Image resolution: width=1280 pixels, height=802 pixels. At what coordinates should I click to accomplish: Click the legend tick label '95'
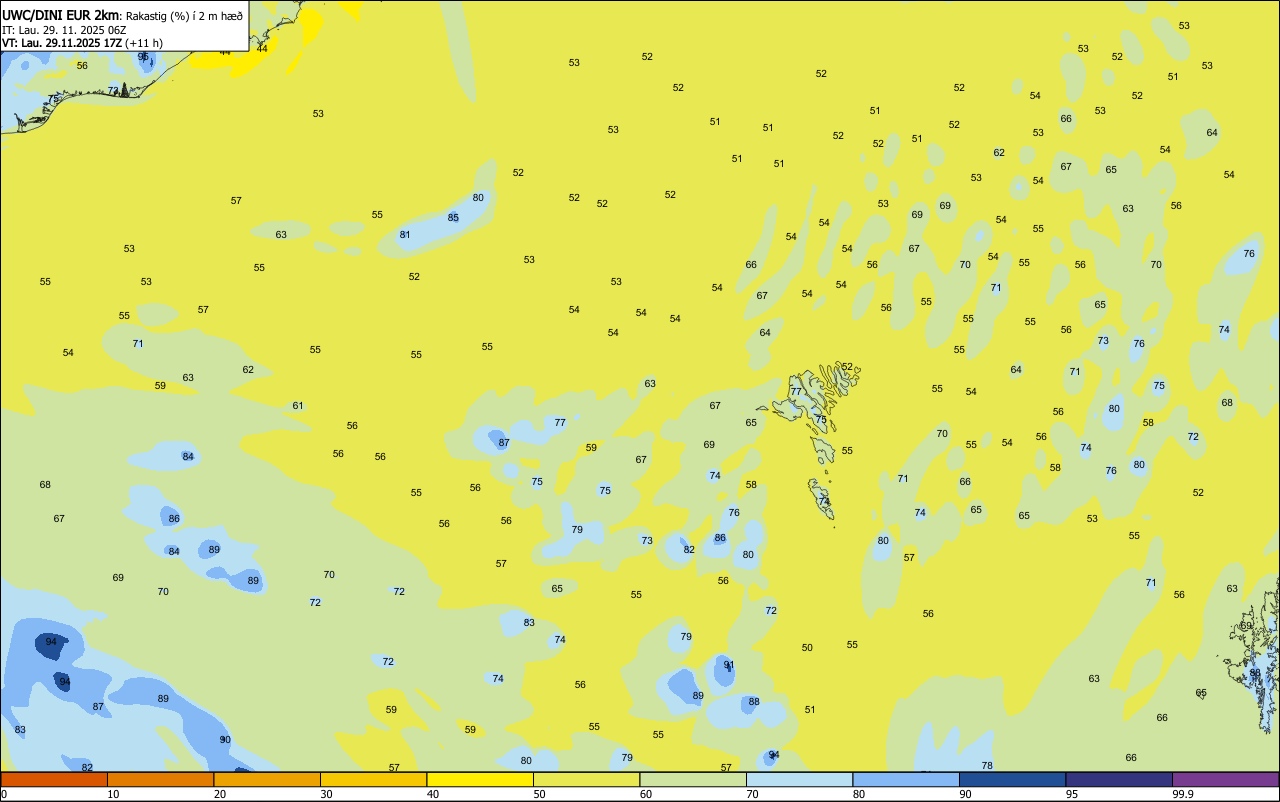[1072, 794]
